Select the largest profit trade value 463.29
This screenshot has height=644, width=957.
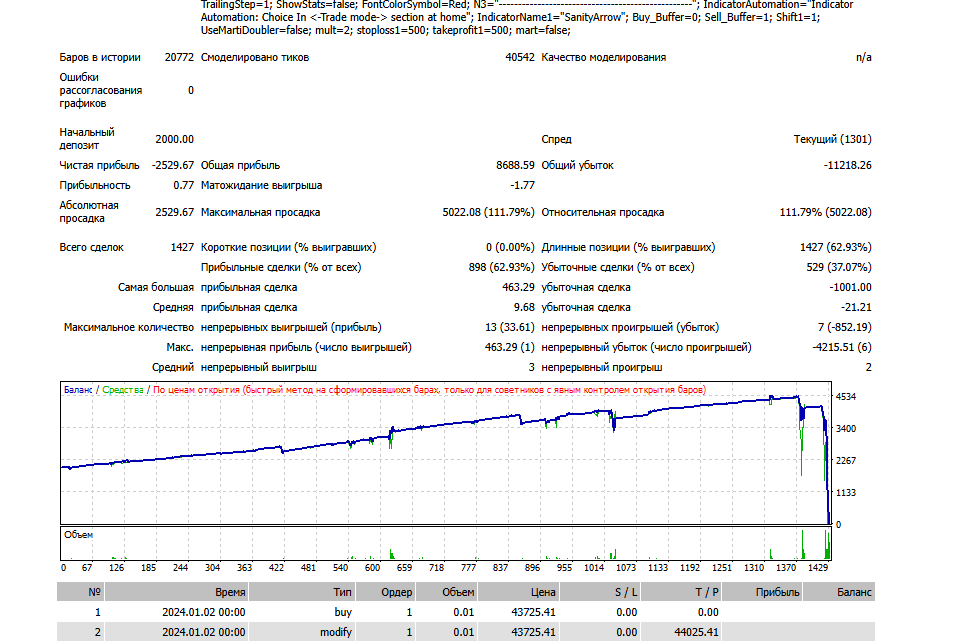click(x=518, y=288)
